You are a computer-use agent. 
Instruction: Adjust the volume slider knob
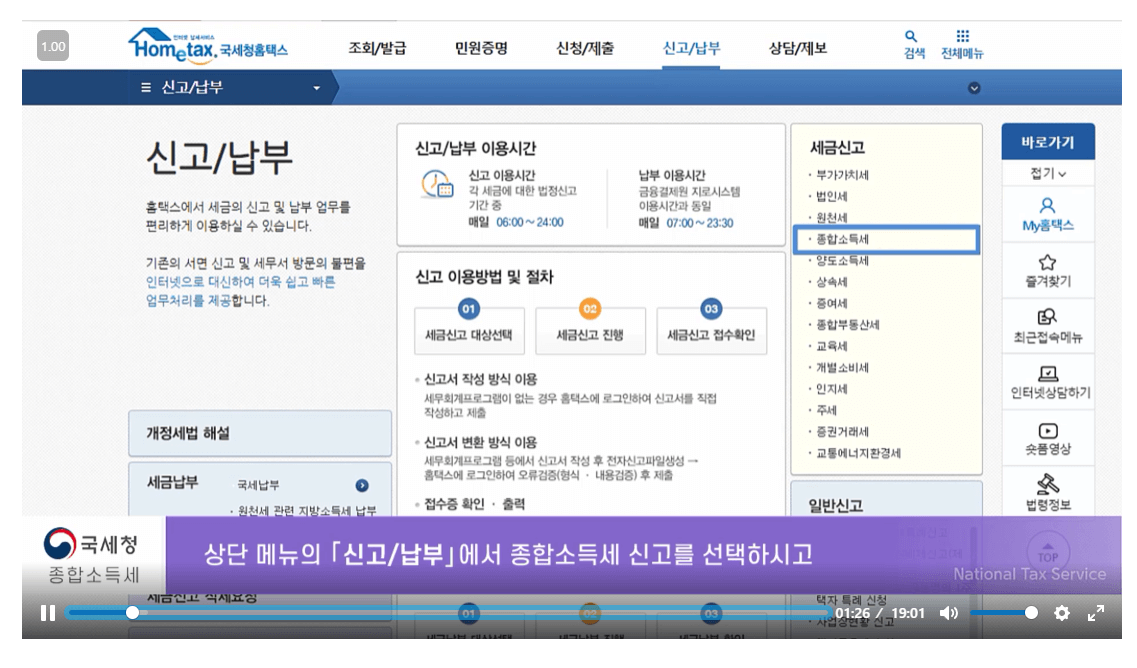(x=1030, y=613)
